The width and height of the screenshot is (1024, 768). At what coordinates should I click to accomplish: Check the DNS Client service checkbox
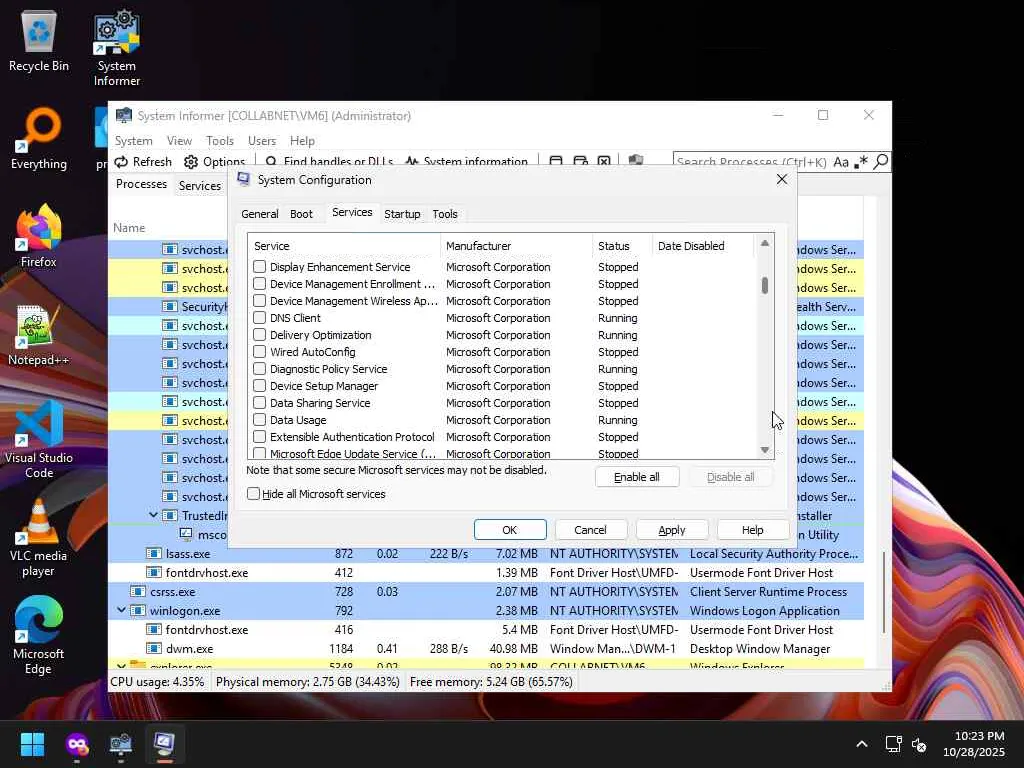[x=259, y=317]
